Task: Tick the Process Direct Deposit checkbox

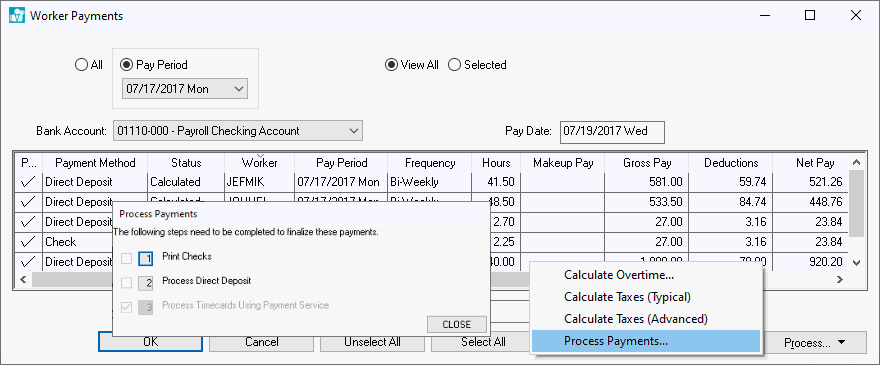Action: (127, 282)
